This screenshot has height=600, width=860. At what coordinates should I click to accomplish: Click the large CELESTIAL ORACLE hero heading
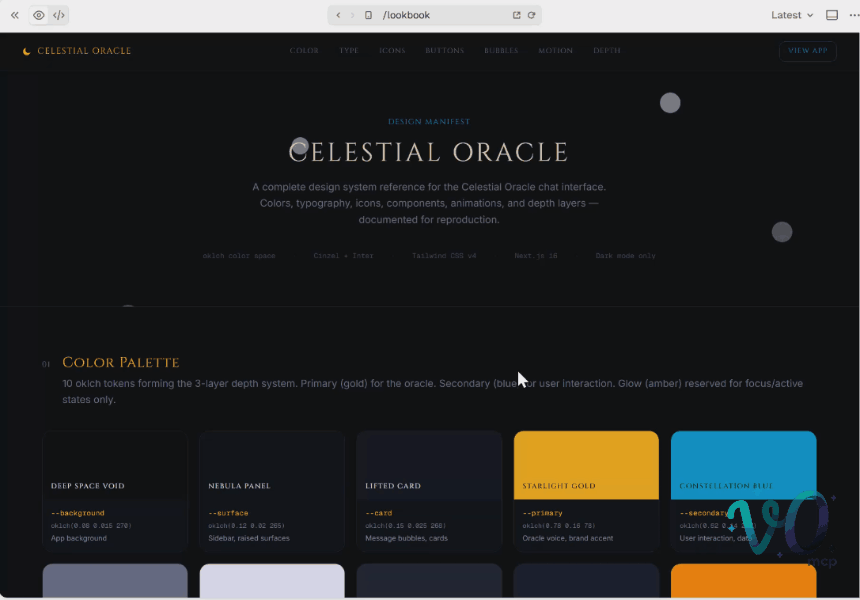[428, 152]
